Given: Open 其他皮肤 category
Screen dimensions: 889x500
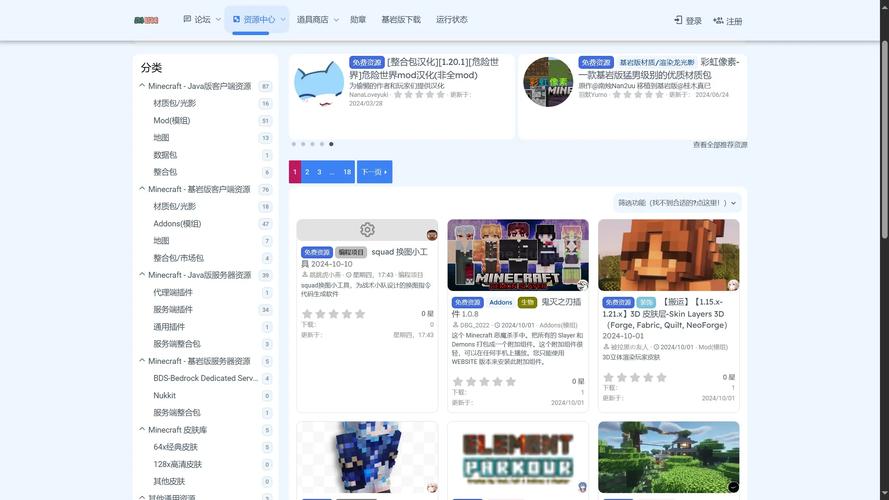Looking at the screenshot, I should point(169,481).
